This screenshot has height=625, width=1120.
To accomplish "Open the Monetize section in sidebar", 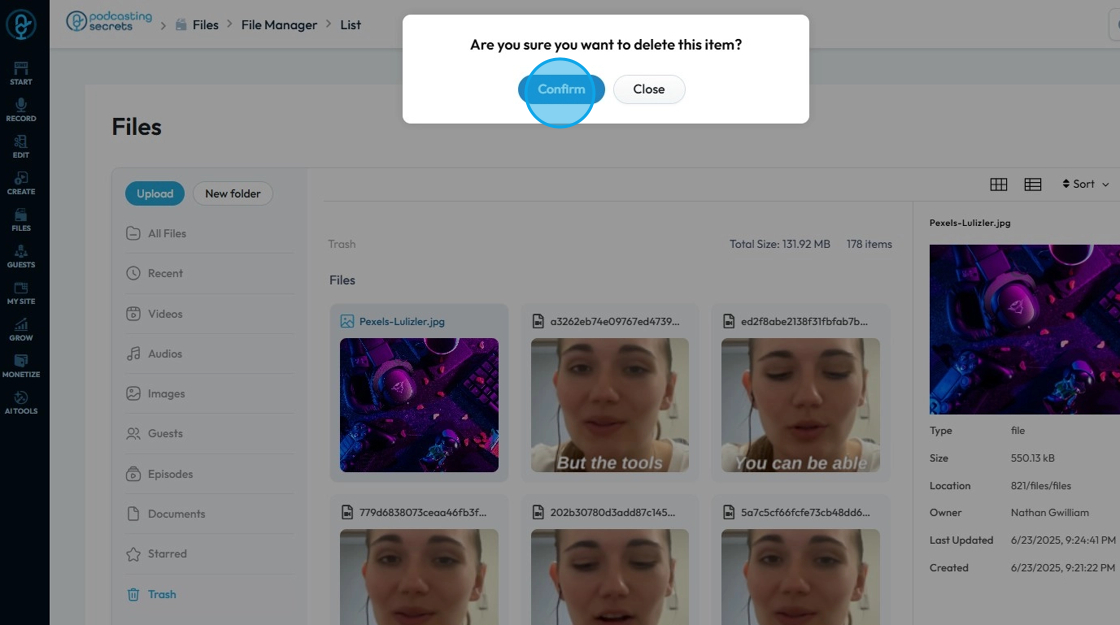I will pos(21,366).
